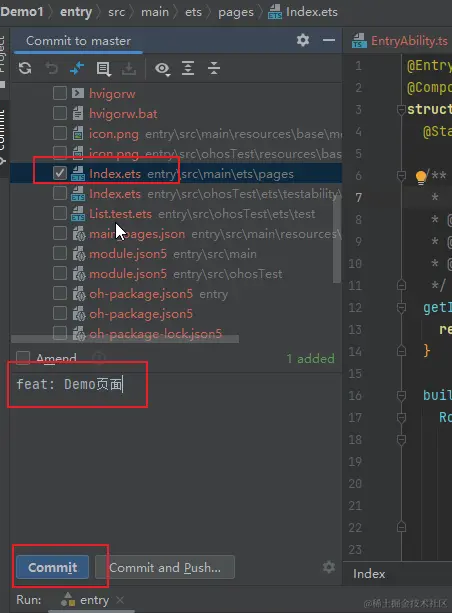Image resolution: width=452 pixels, height=613 pixels.
Task: Click ets in breadcrumb path
Action: pos(193,12)
